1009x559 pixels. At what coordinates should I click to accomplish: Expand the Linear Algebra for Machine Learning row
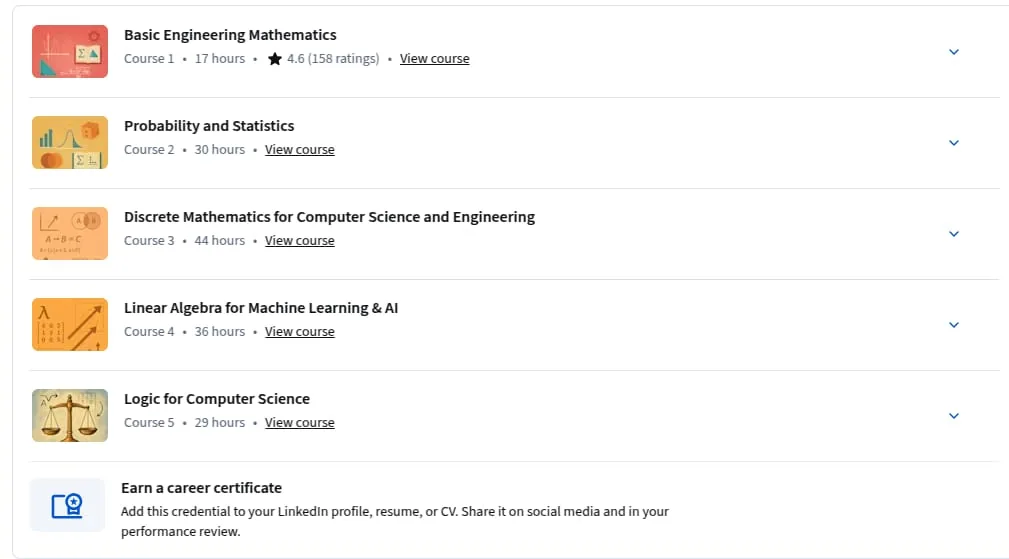pos(954,325)
